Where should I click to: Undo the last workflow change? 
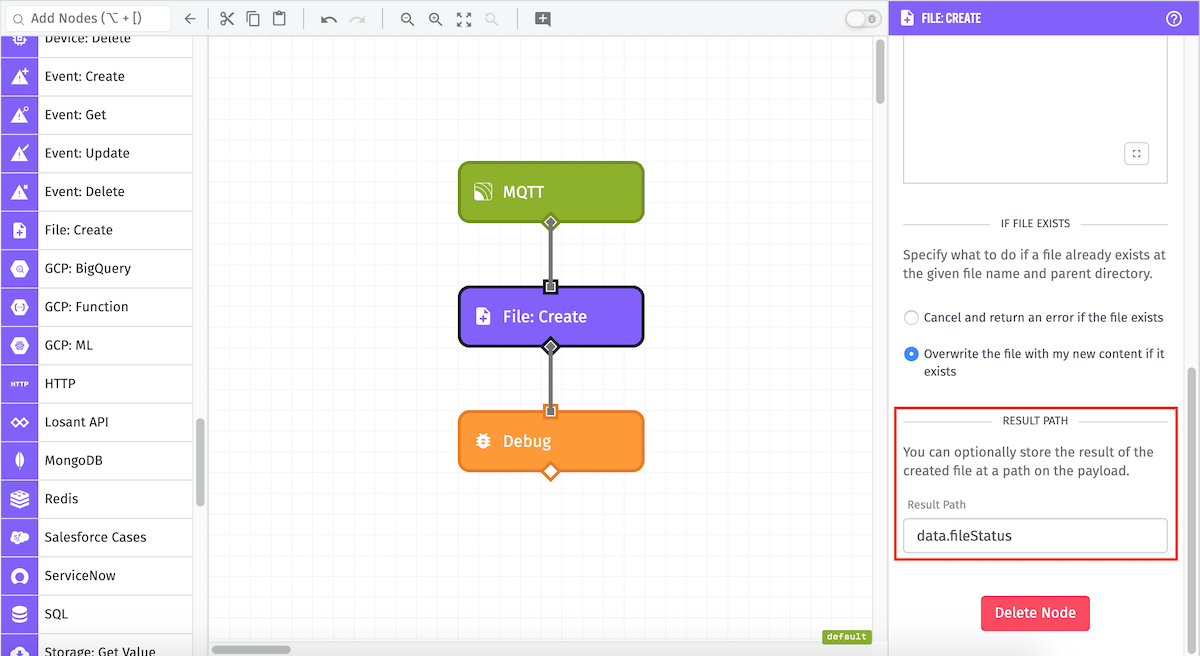click(x=329, y=19)
